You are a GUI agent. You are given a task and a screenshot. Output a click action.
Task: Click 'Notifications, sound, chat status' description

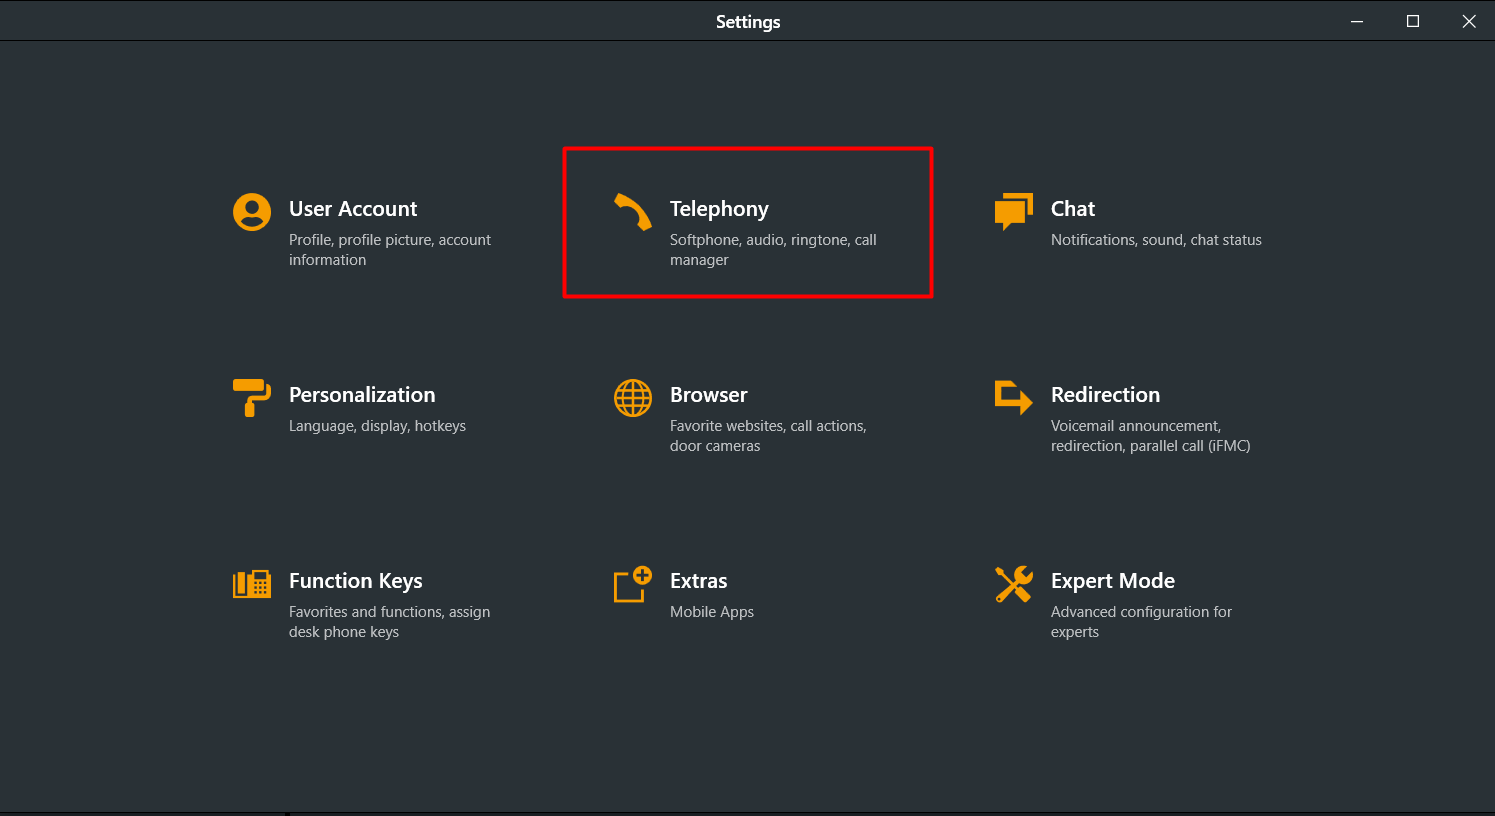point(1156,240)
